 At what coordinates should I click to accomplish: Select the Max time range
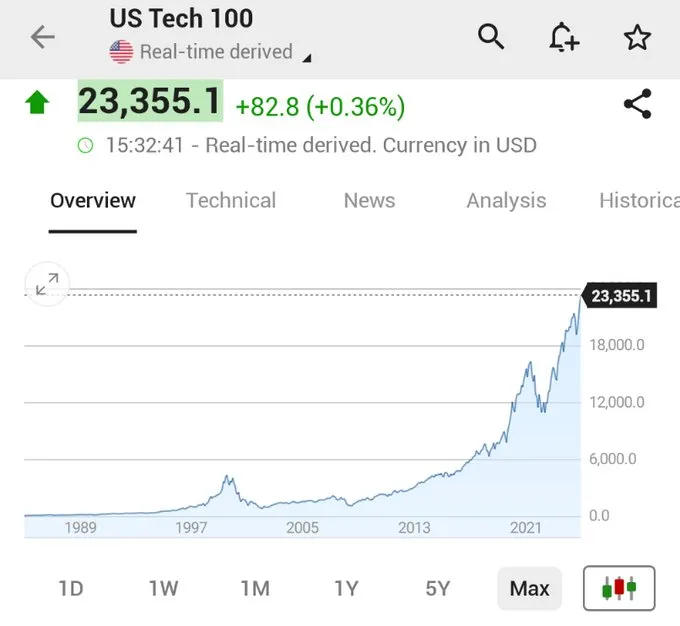(x=529, y=588)
